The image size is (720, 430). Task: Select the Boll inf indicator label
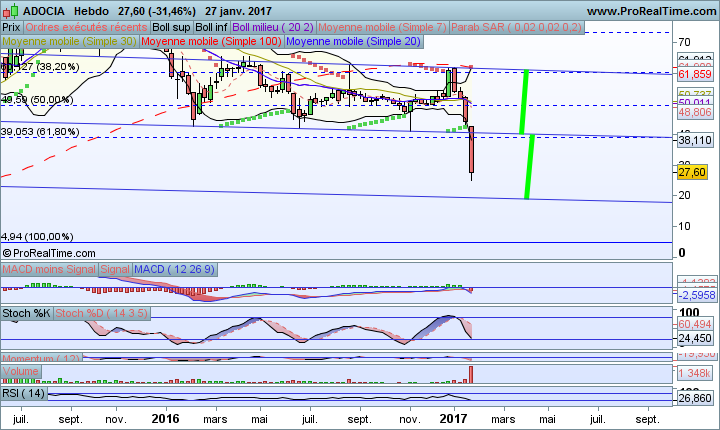click(x=211, y=27)
